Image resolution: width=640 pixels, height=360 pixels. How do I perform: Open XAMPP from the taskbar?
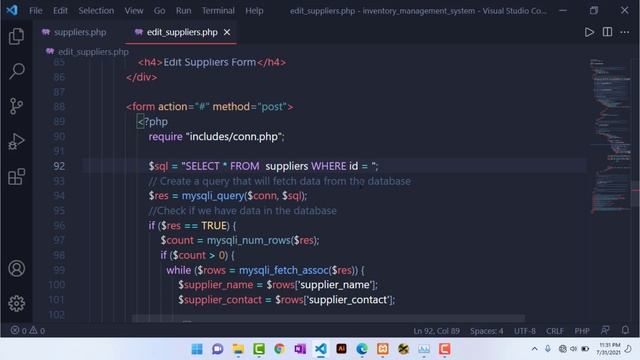pyautogui.click(x=382, y=349)
